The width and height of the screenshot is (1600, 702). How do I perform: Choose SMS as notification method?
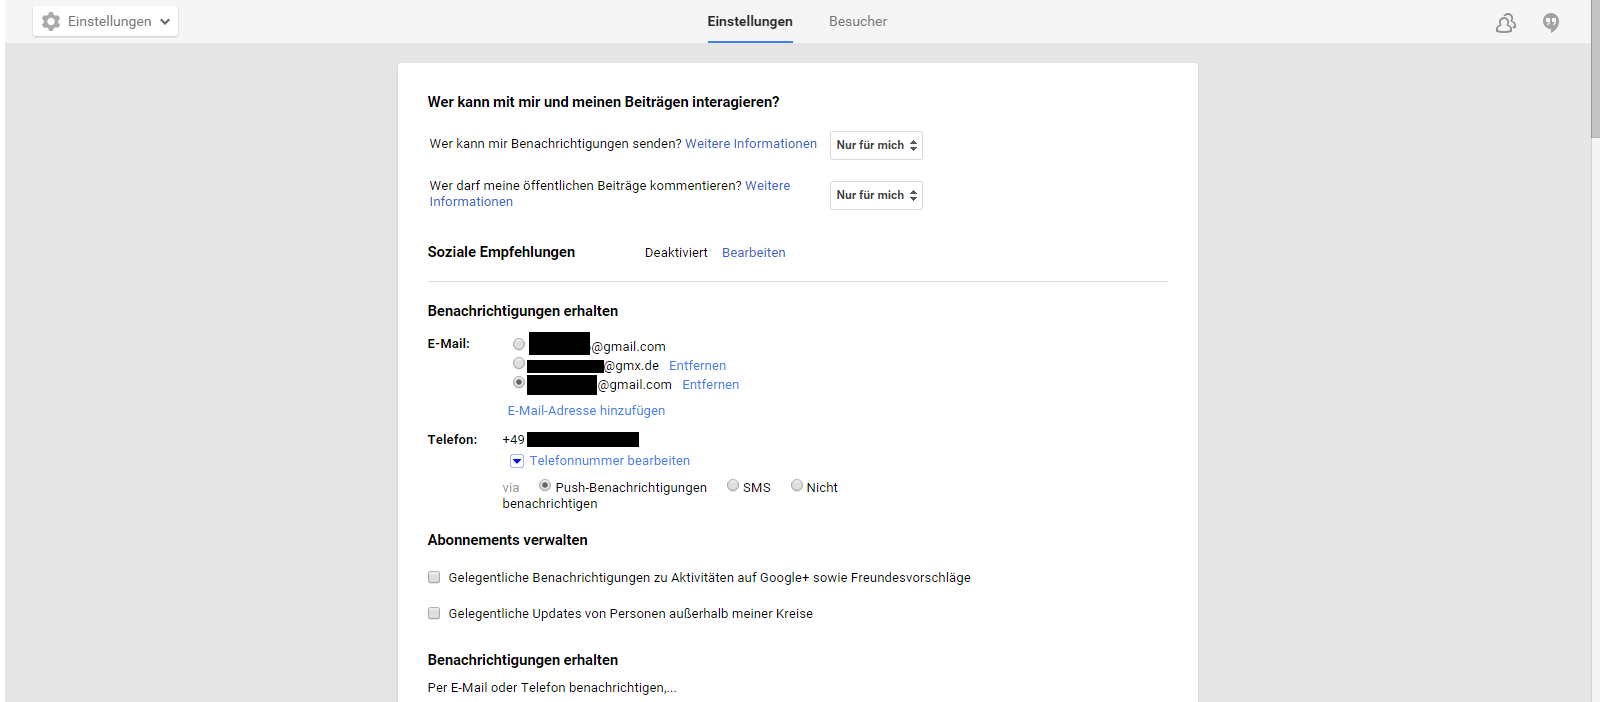(733, 486)
